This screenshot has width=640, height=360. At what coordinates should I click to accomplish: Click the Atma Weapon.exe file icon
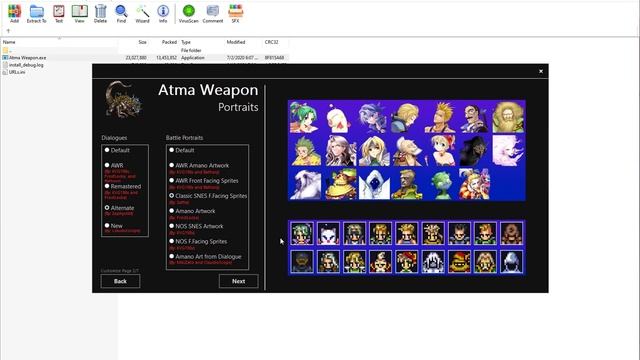click(5, 58)
